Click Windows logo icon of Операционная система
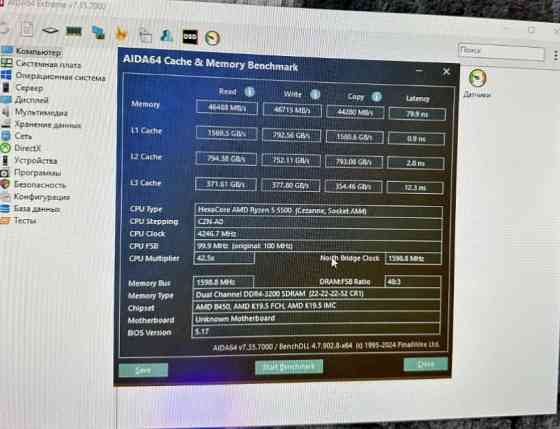This screenshot has height=429, width=560. [x=6, y=75]
